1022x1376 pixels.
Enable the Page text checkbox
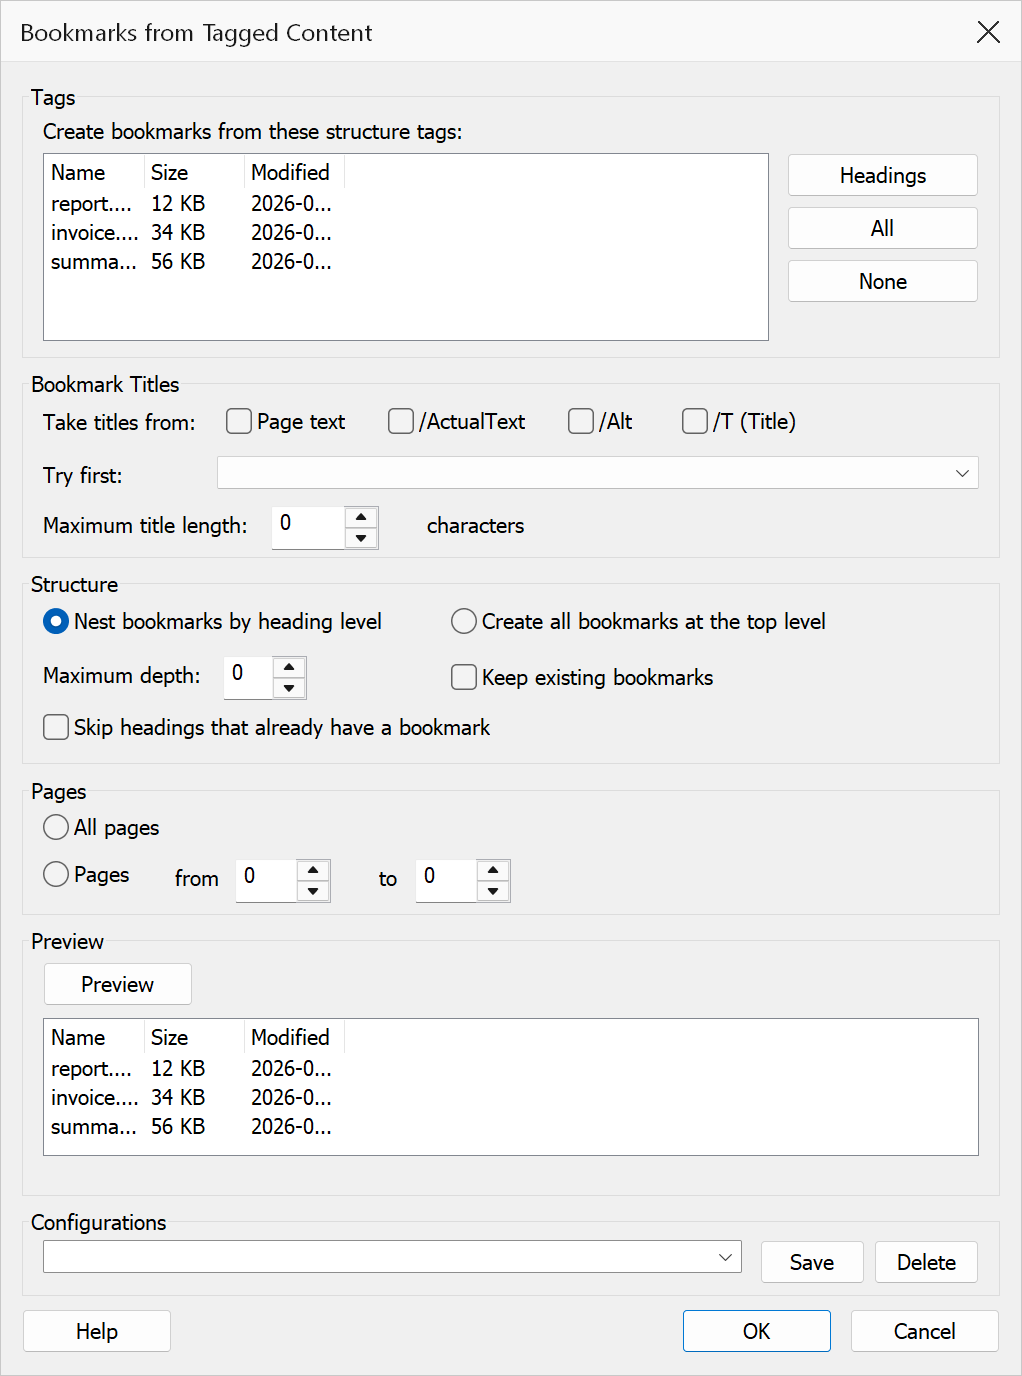[239, 421]
